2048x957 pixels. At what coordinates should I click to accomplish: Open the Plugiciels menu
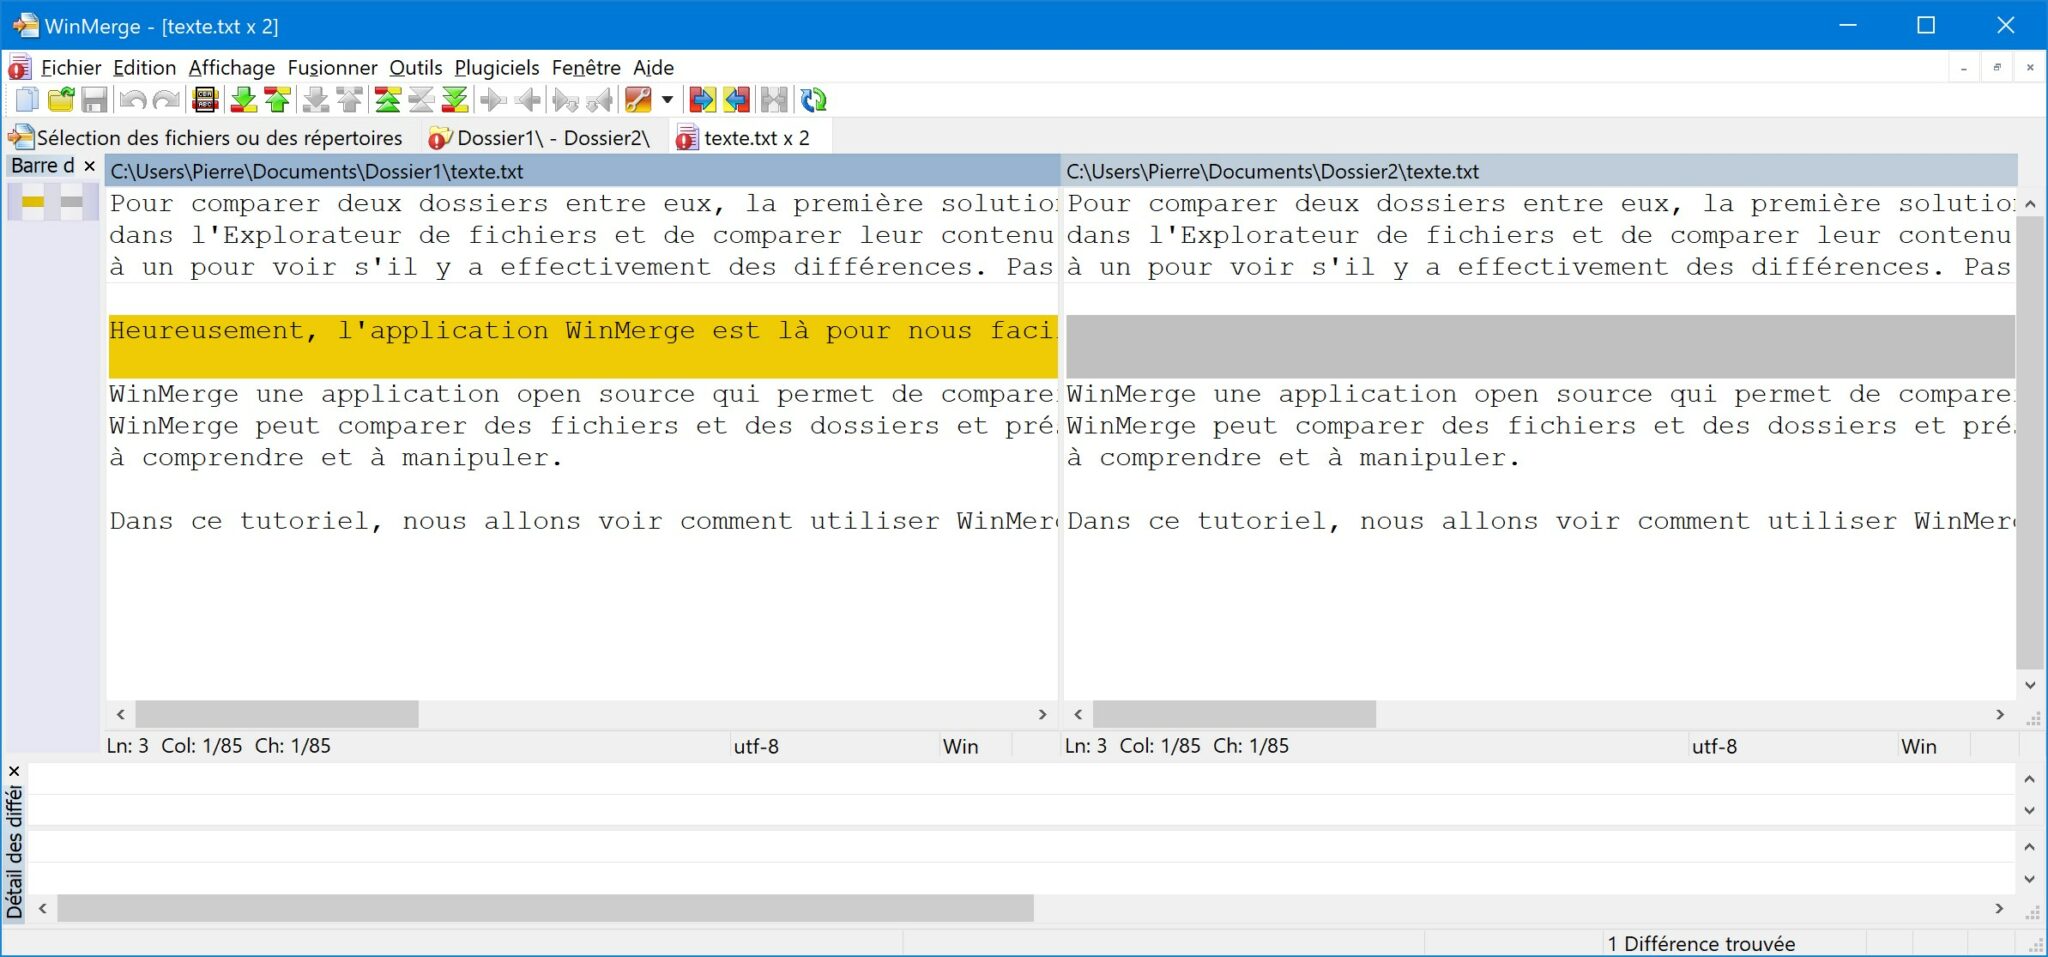click(496, 68)
